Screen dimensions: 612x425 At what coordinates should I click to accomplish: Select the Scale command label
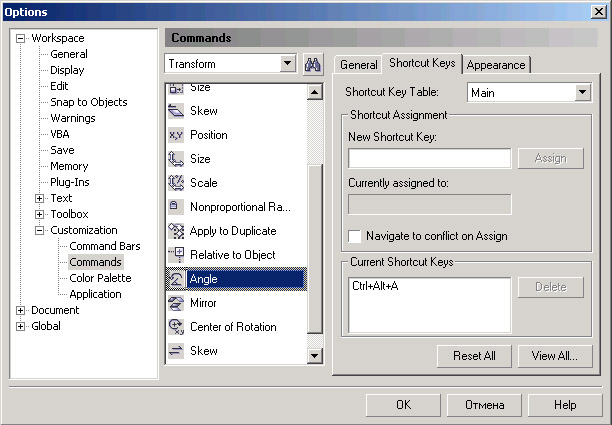204,183
